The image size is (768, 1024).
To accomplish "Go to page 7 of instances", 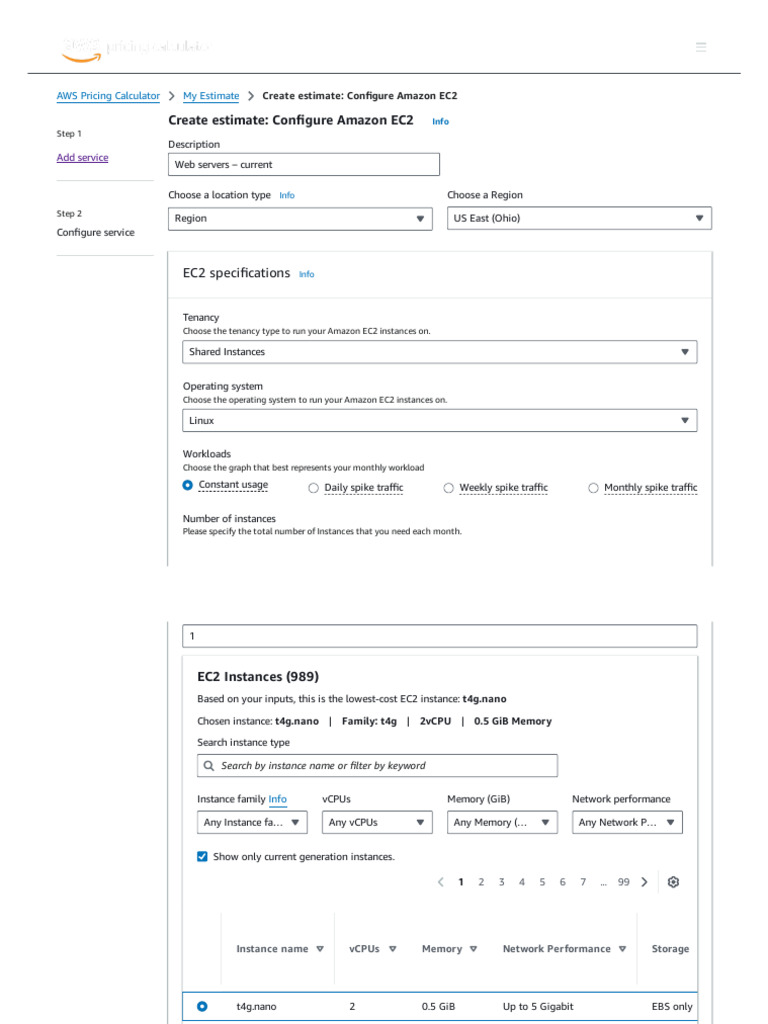I will pyautogui.click(x=583, y=882).
